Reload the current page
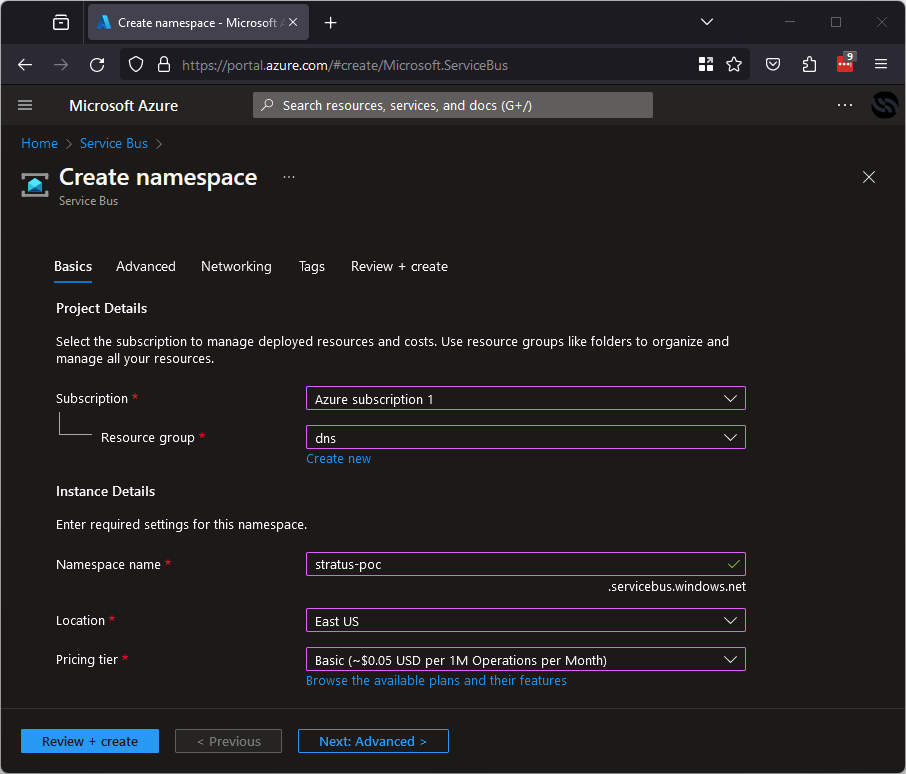 [x=97, y=65]
